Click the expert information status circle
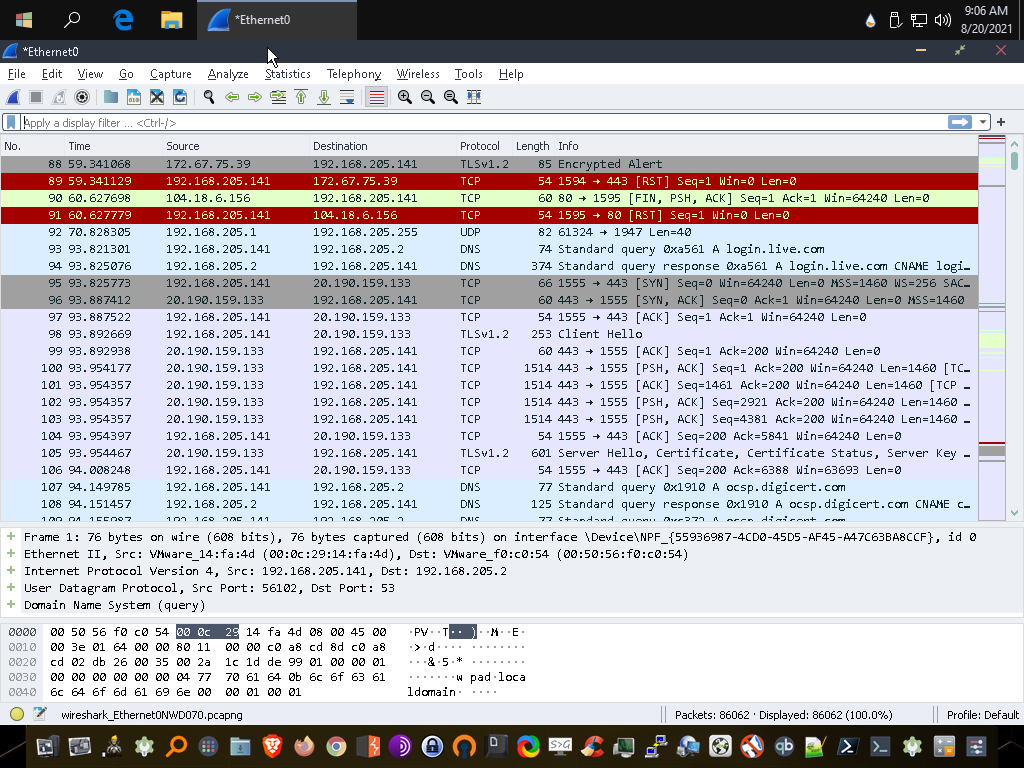This screenshot has width=1024, height=768. tap(17, 714)
